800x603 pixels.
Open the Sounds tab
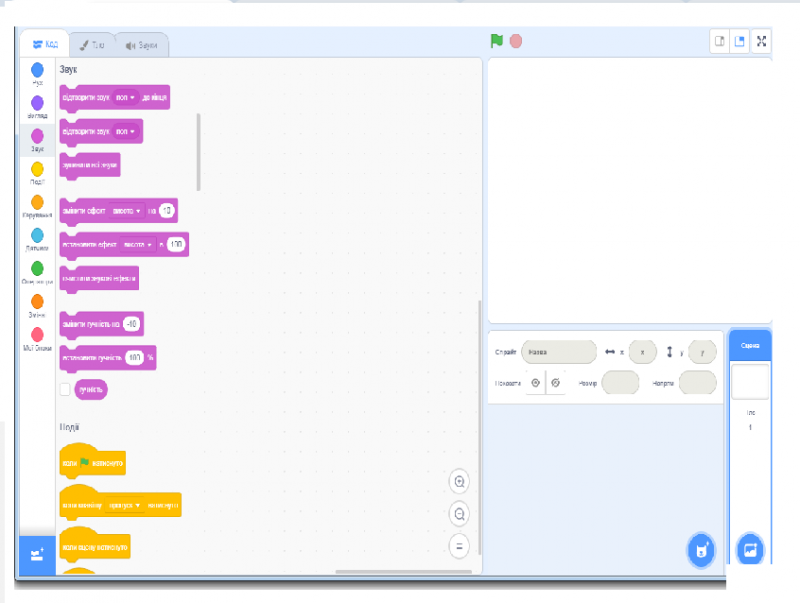tap(141, 45)
